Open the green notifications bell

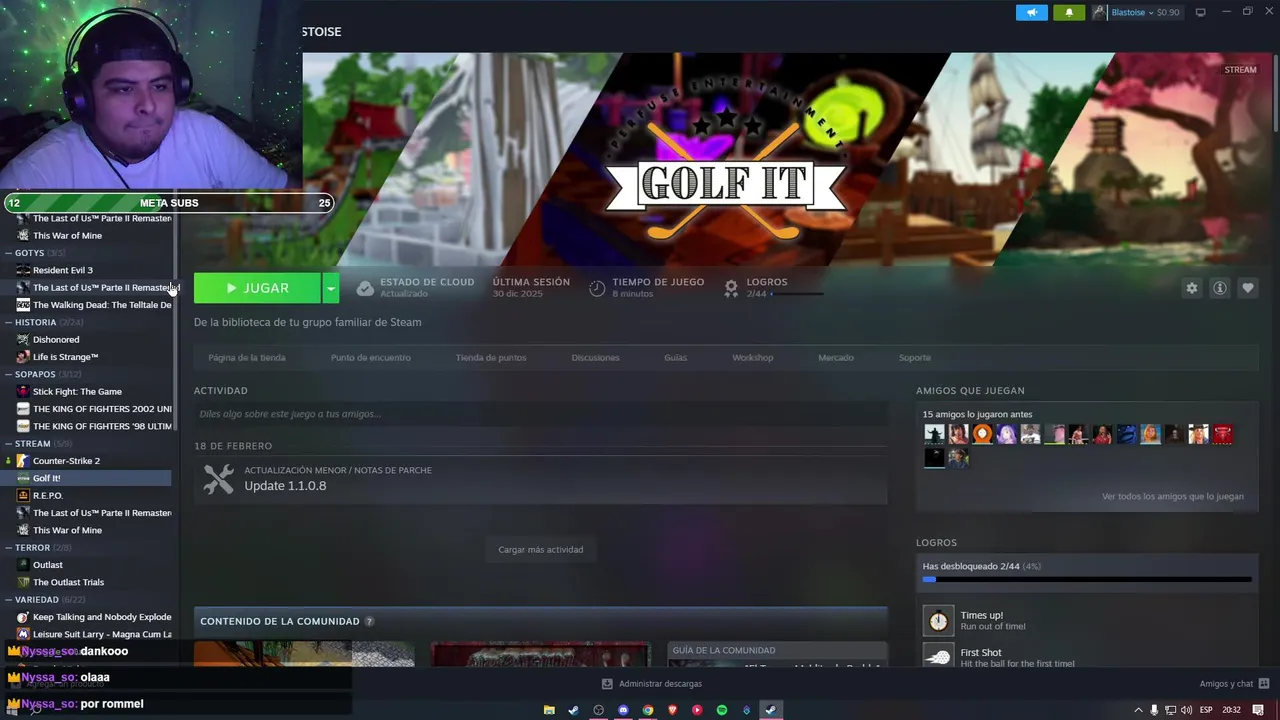1069,12
